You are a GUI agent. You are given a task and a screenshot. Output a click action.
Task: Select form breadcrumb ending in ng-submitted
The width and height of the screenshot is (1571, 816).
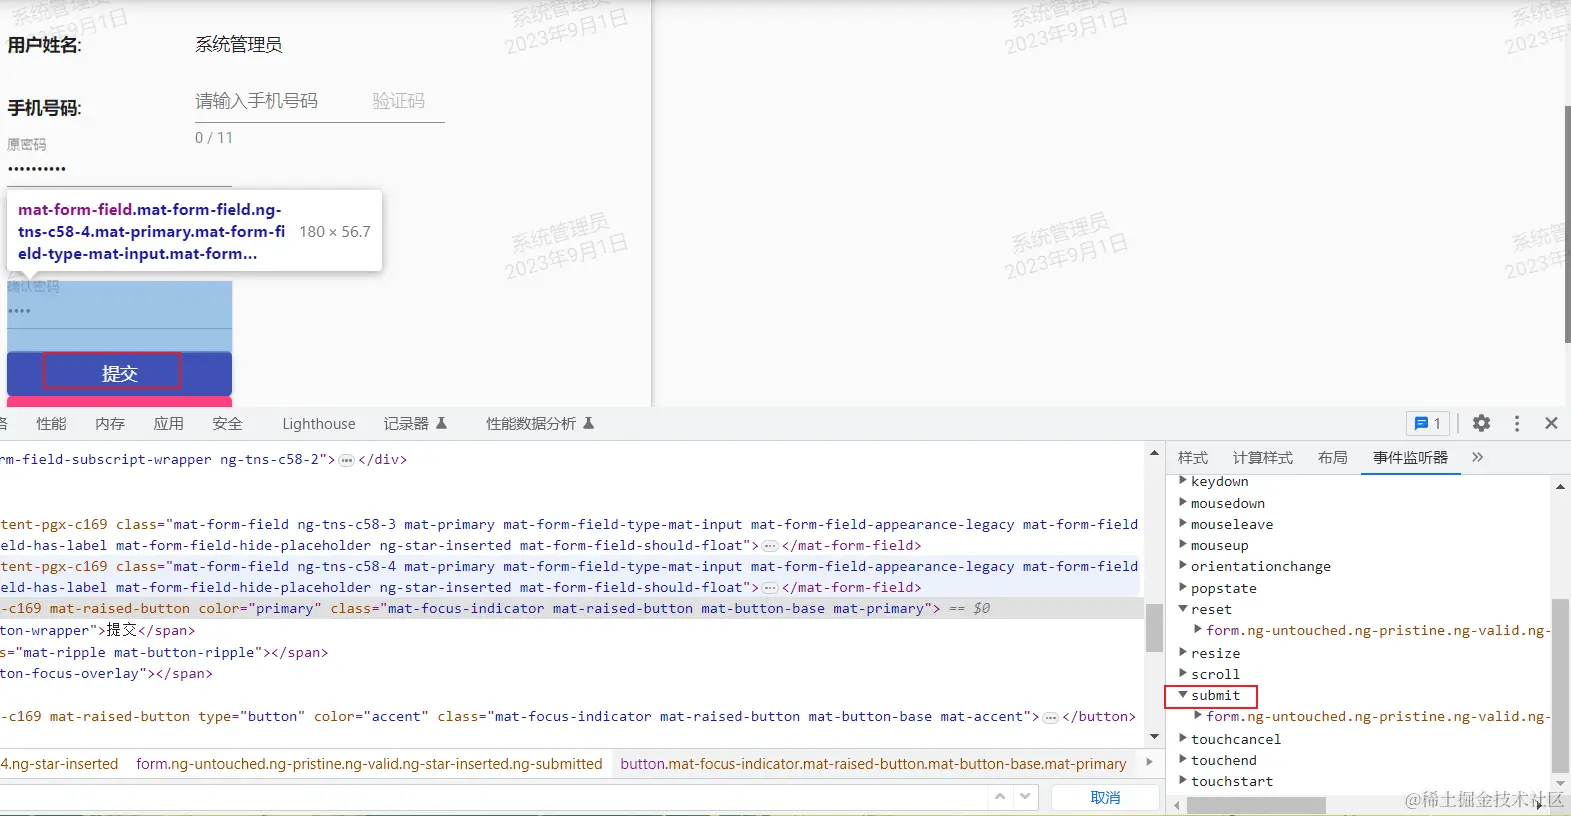tap(369, 764)
